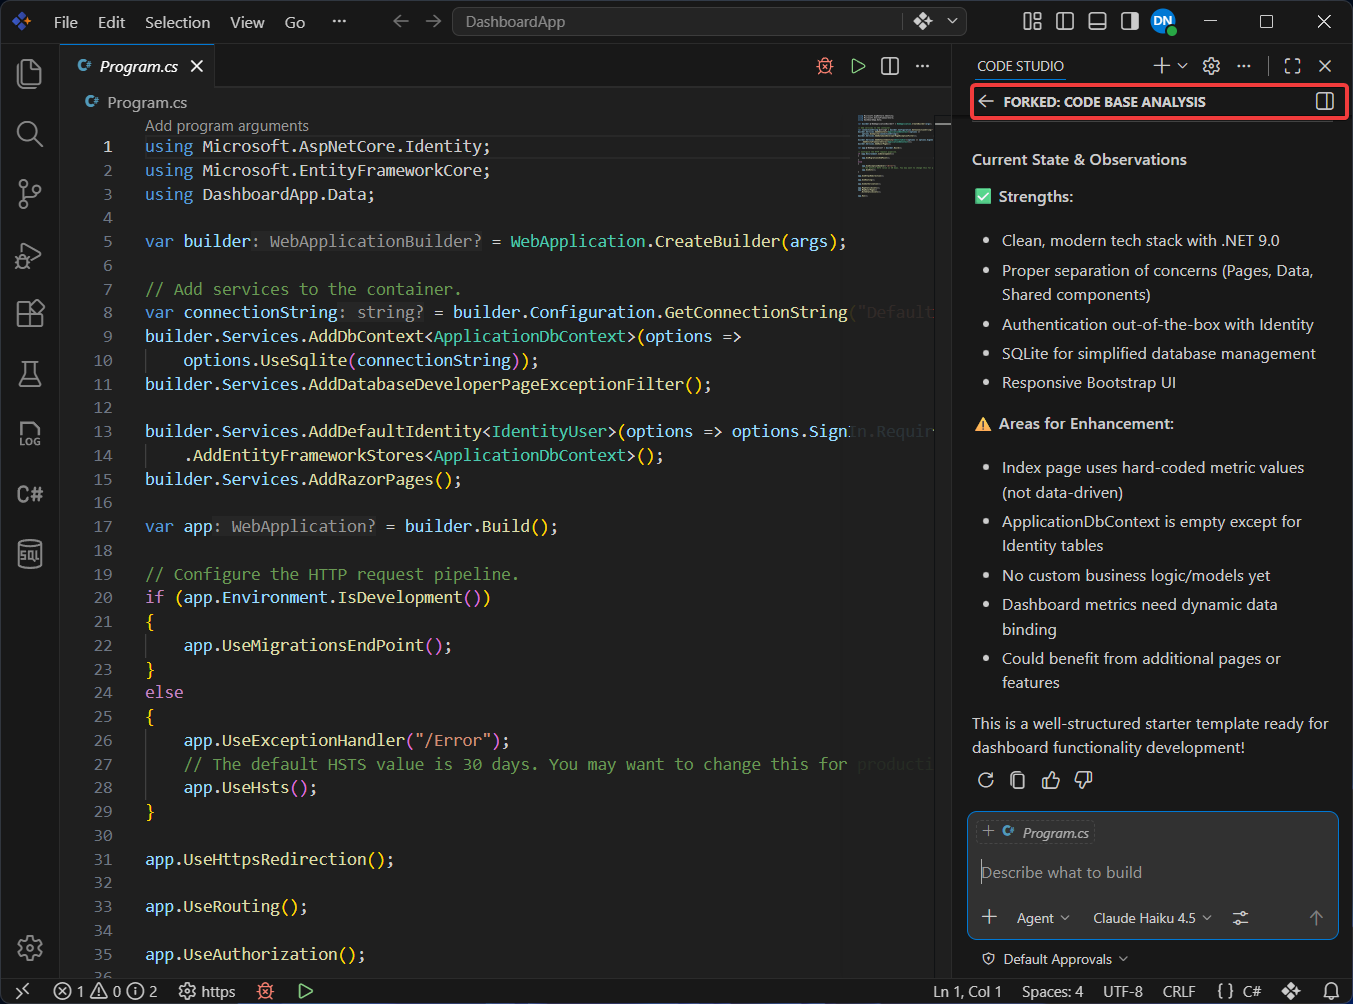
Task: Type in Describe what to build field
Action: pyautogui.click(x=1152, y=873)
